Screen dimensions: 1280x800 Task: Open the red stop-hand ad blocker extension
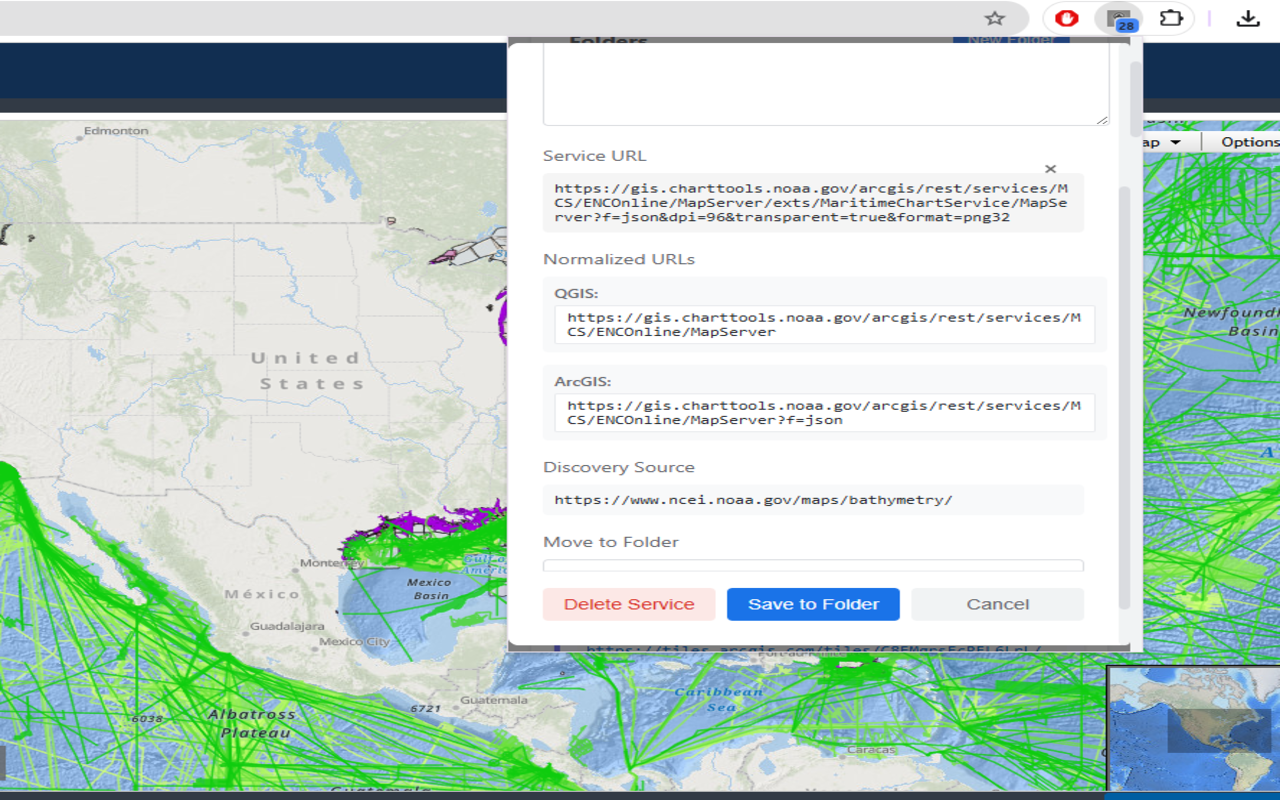click(1068, 18)
